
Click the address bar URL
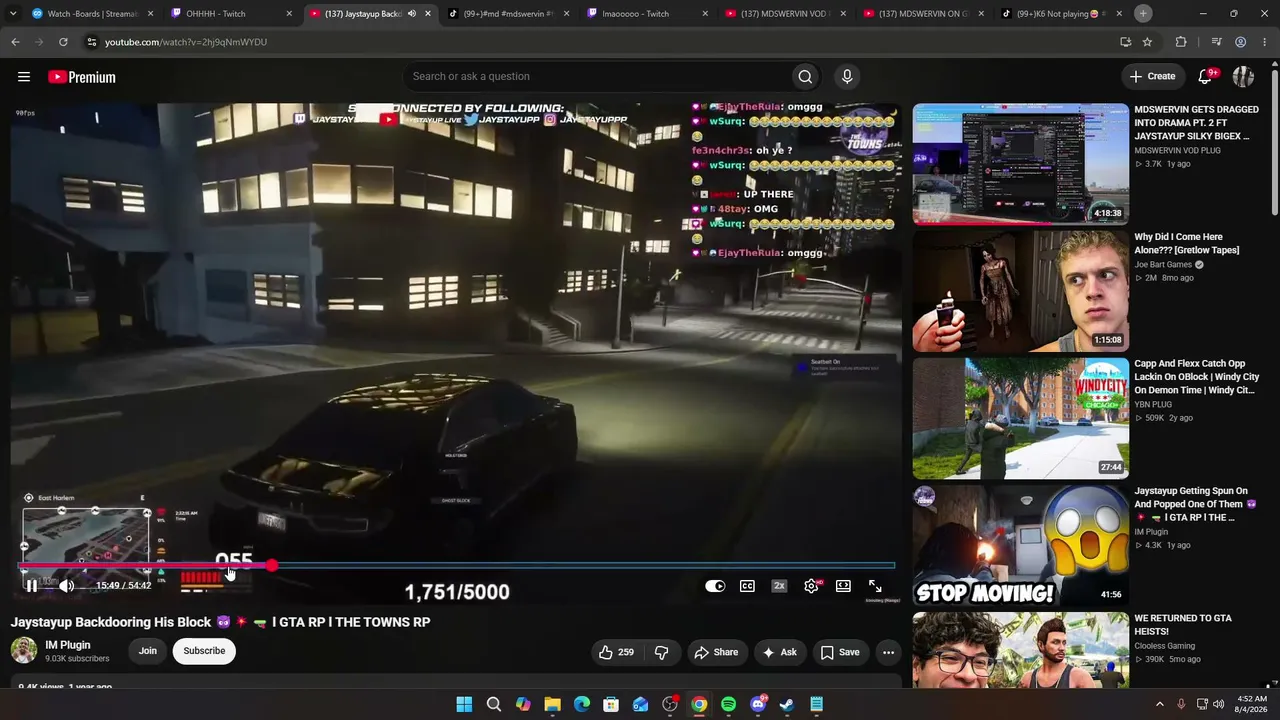(186, 42)
